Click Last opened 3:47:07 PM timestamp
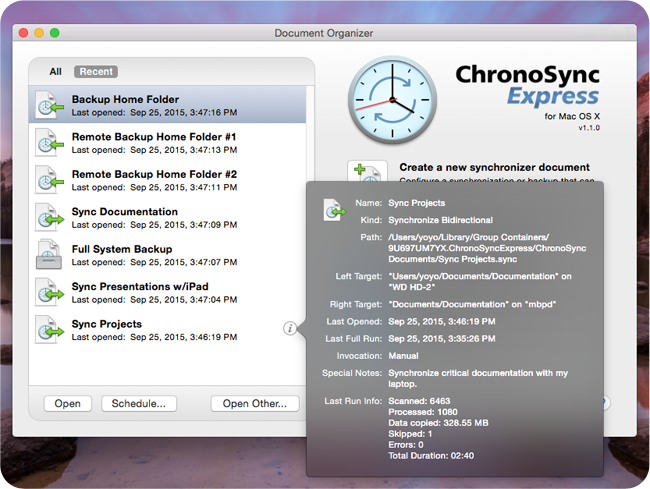Screen dimensions: 650x489 pos(154,262)
